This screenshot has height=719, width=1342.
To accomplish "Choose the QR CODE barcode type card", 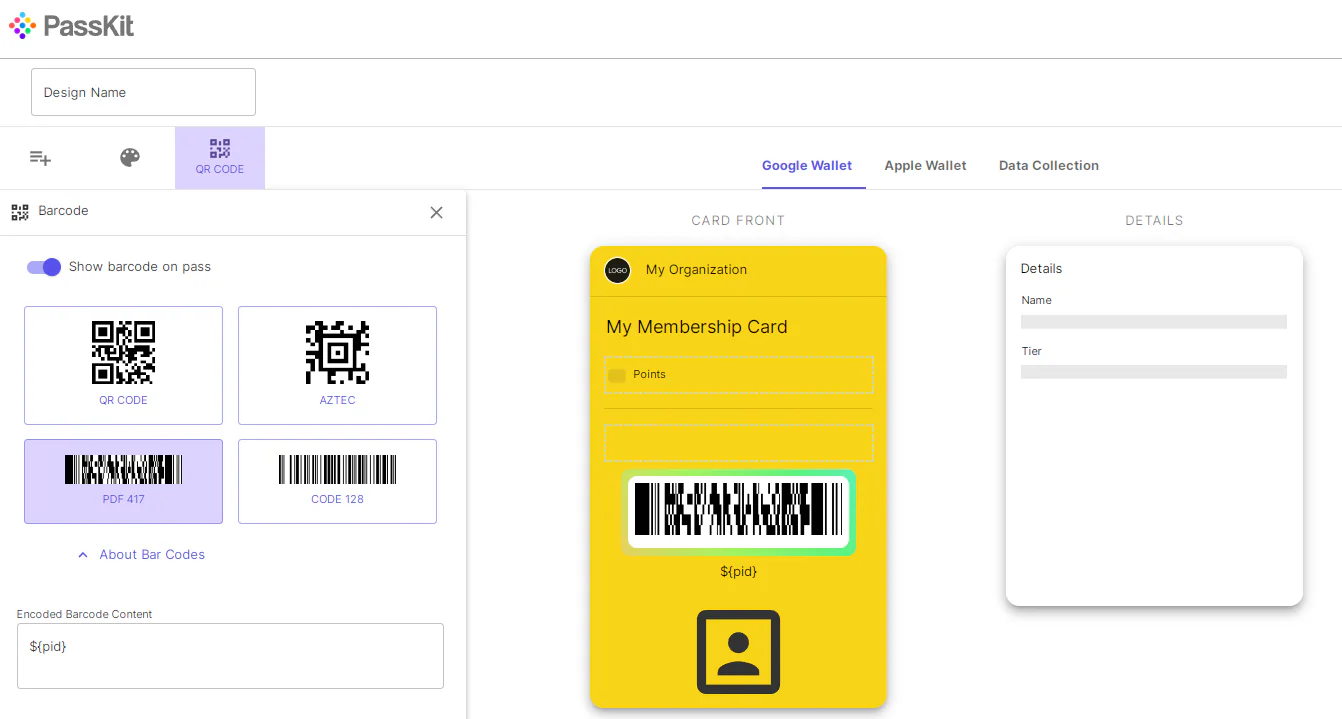I will tap(123, 365).
